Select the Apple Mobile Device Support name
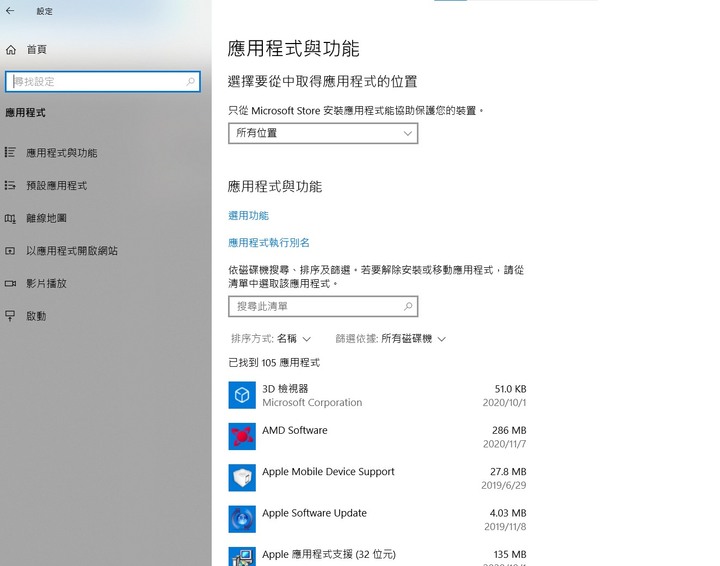The image size is (720, 566). (x=328, y=472)
